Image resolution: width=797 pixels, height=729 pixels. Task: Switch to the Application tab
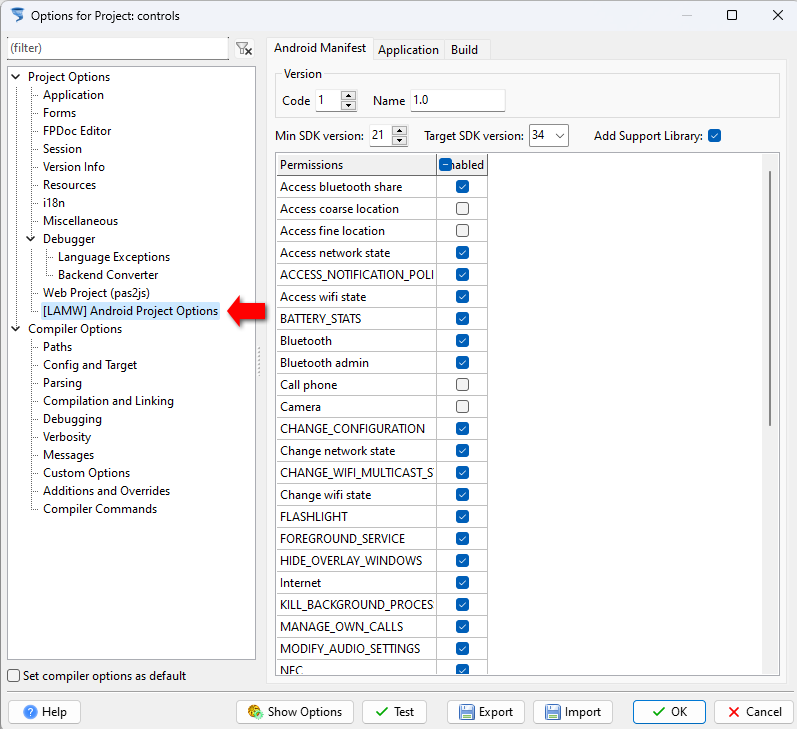click(408, 50)
